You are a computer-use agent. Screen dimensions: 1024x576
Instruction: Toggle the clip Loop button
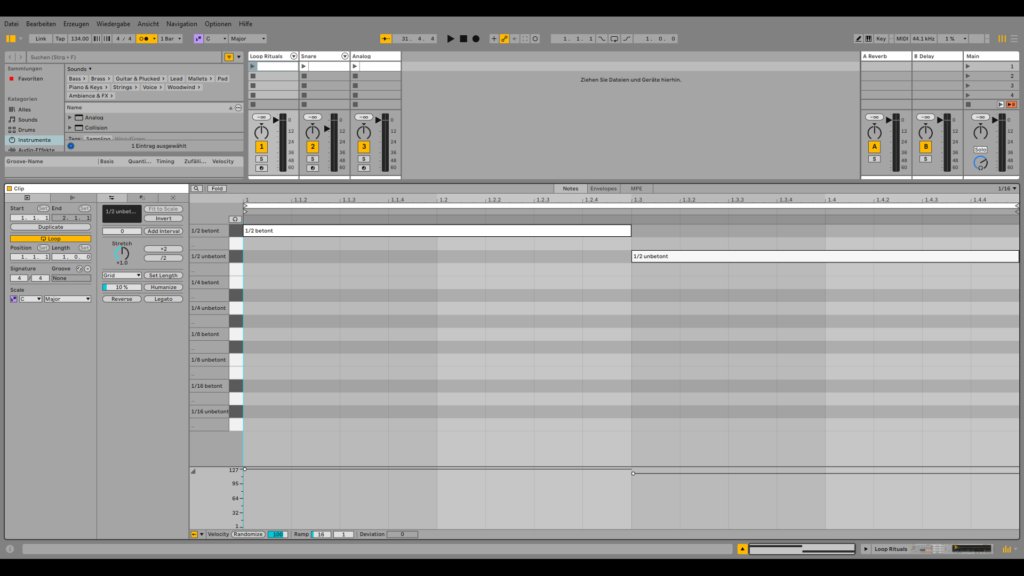50,238
